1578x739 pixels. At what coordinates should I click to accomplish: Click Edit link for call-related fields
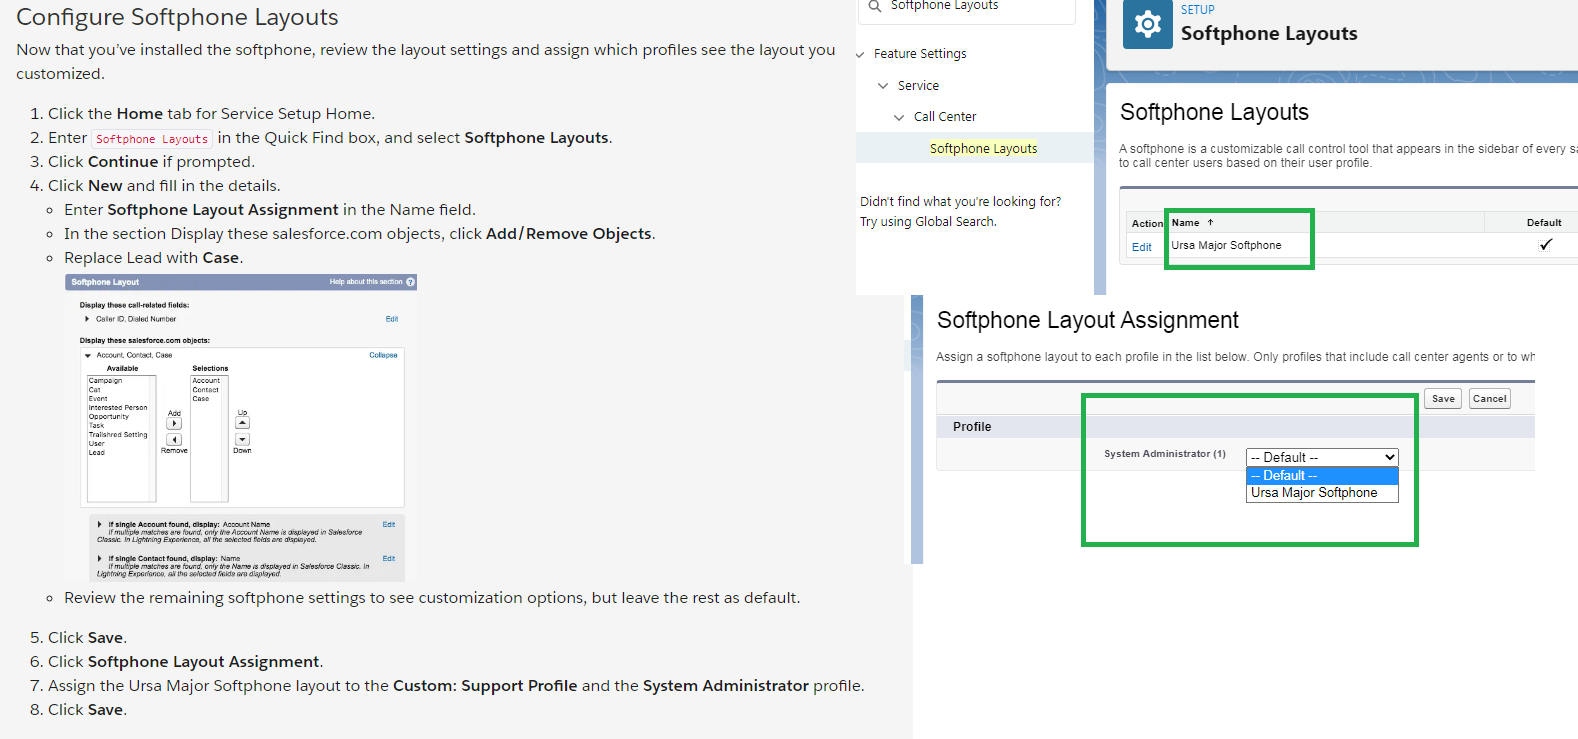392,319
